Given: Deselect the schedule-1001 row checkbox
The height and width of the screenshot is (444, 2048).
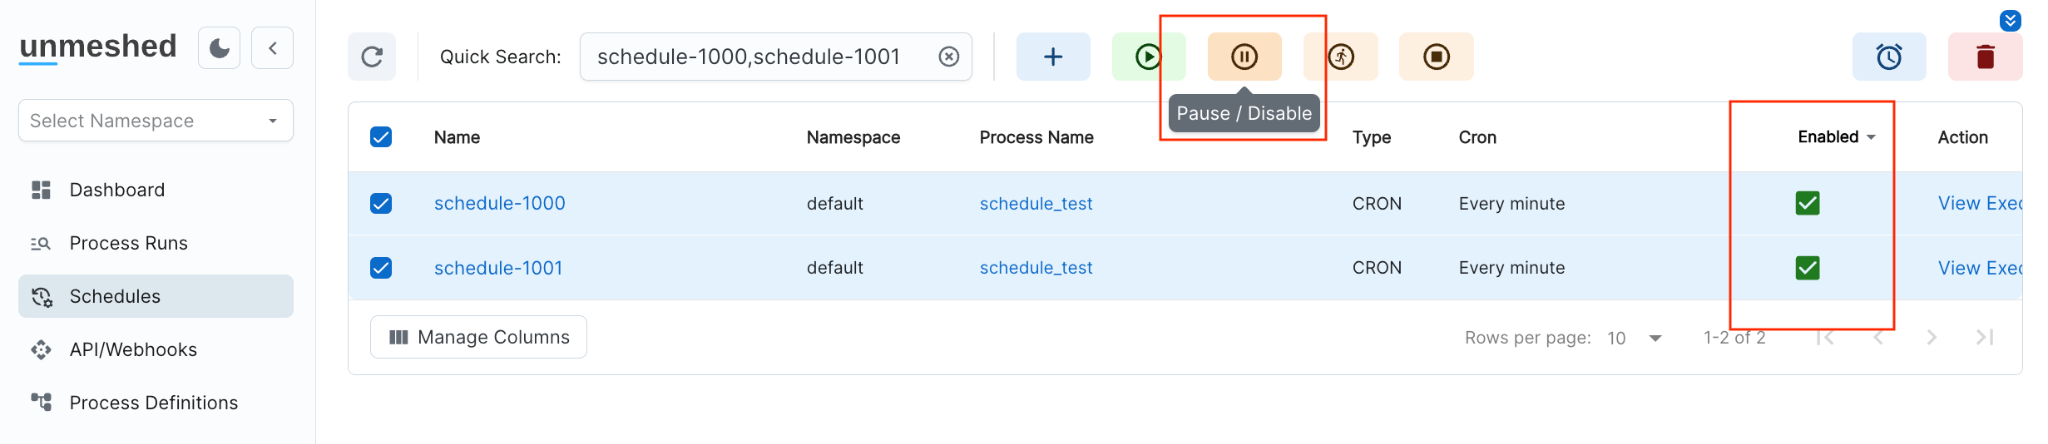Looking at the screenshot, I should pyautogui.click(x=381, y=268).
